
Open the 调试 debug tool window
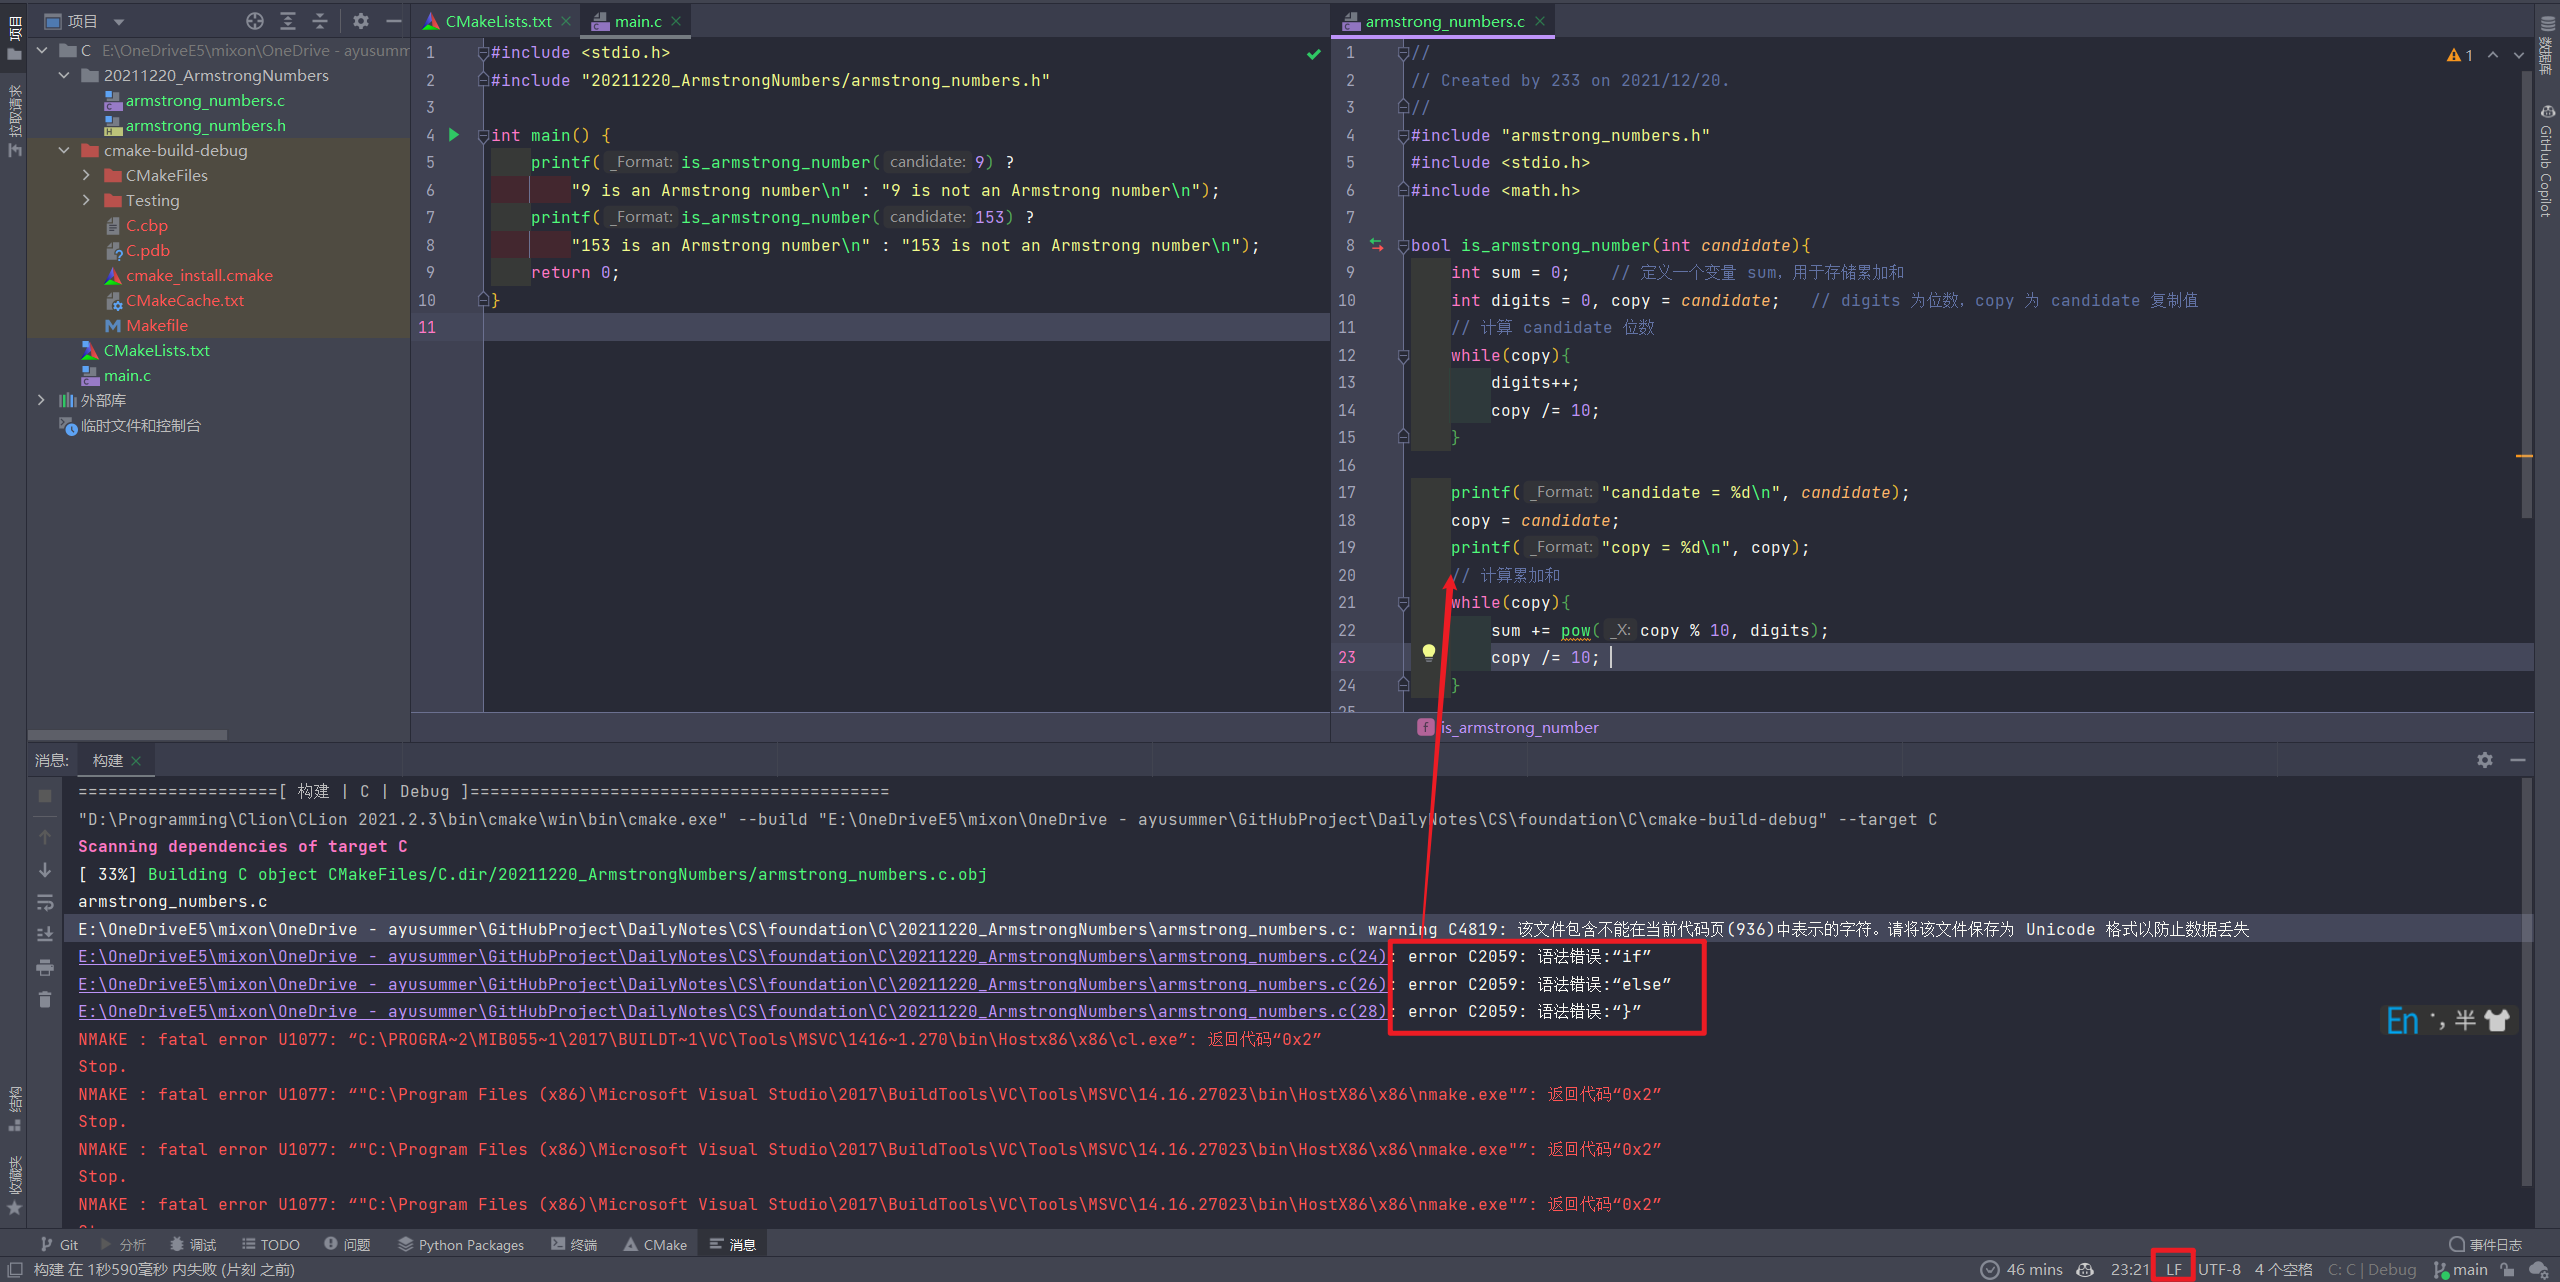(193, 1245)
